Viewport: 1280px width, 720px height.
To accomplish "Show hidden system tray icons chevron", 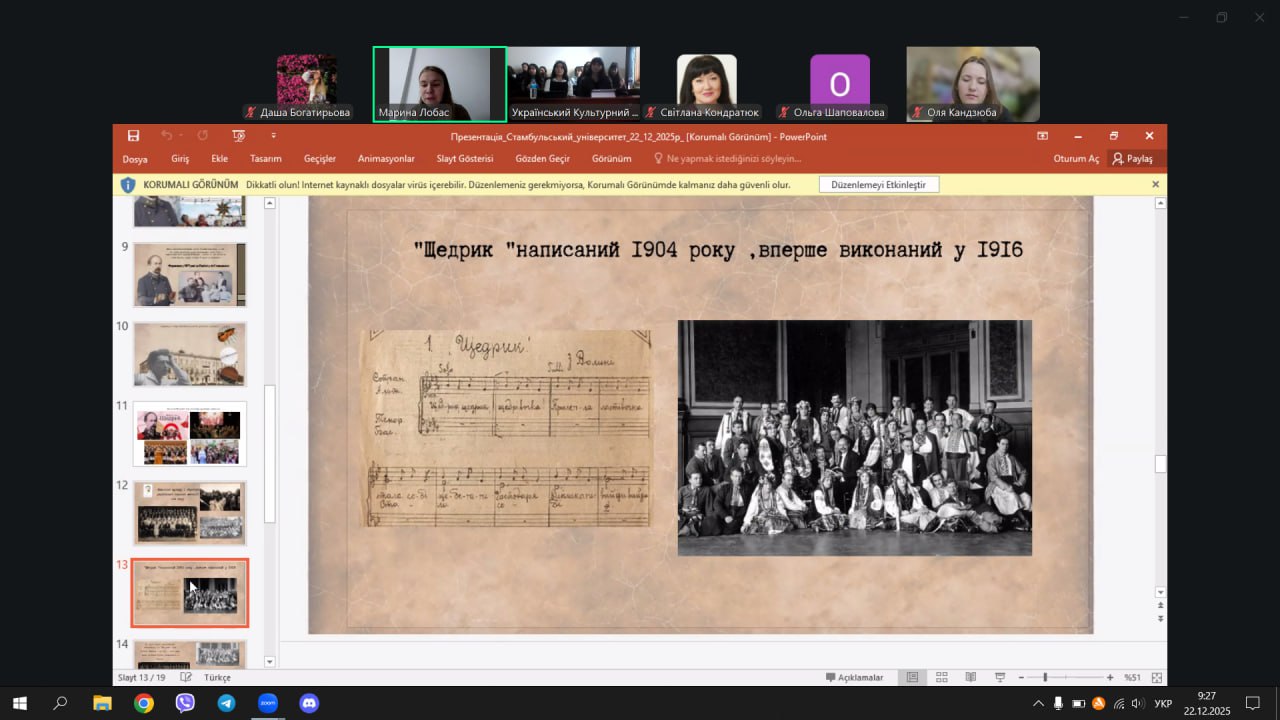I will pos(1038,703).
